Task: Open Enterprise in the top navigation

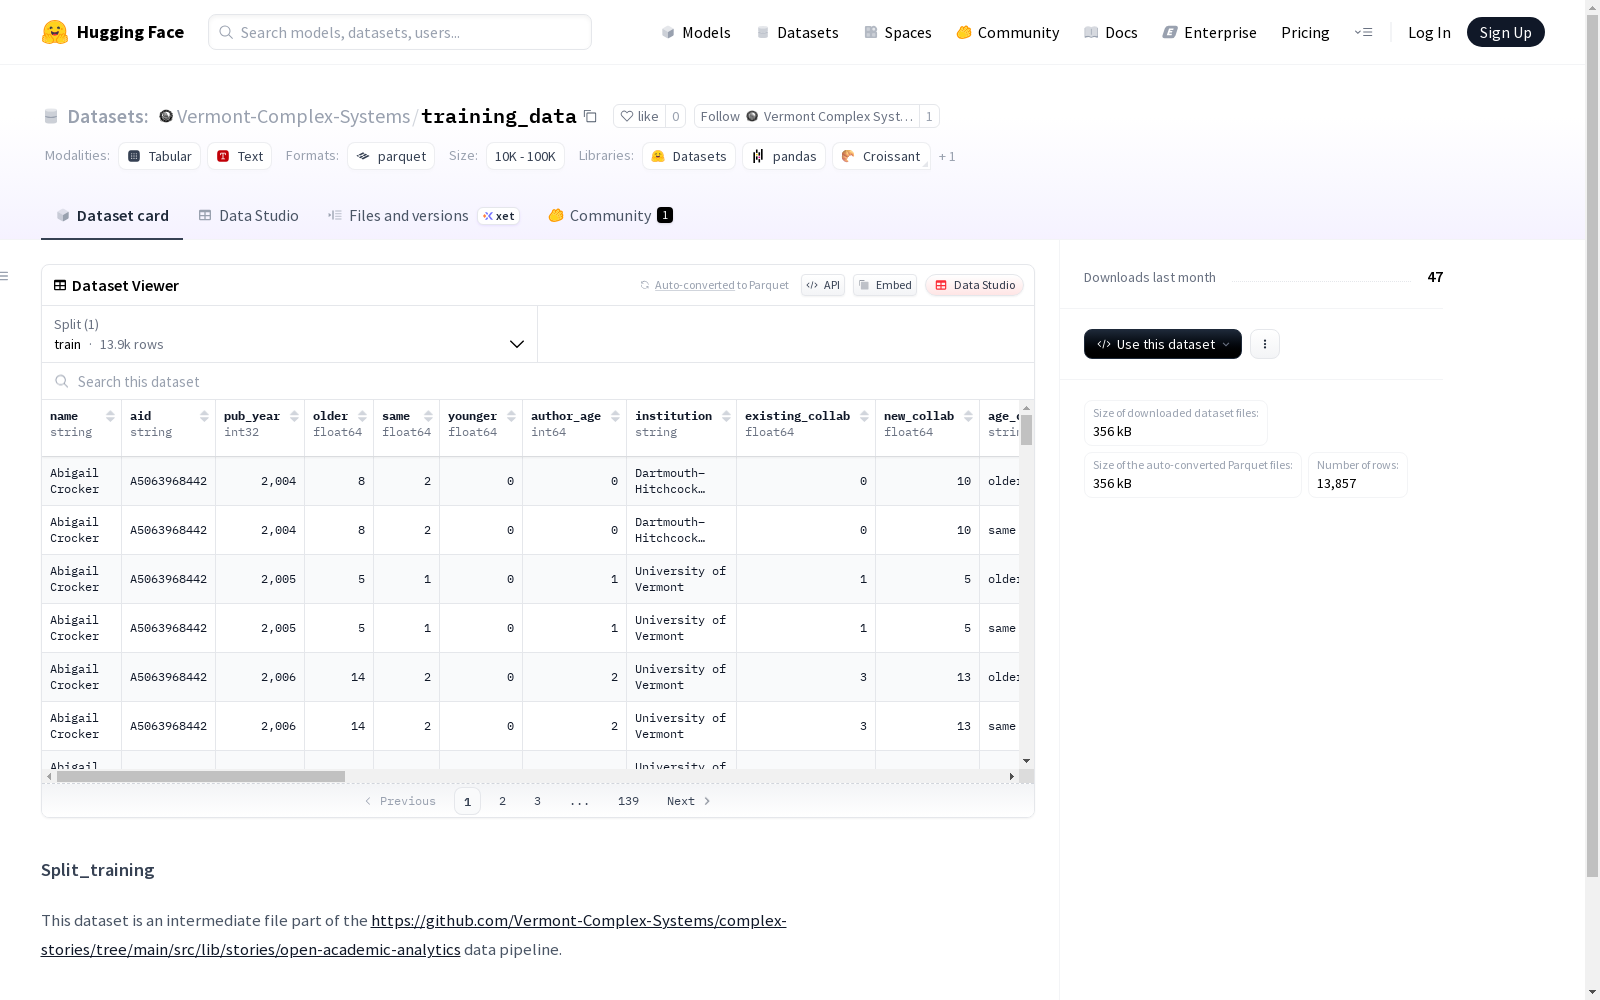Action: 1209,32
